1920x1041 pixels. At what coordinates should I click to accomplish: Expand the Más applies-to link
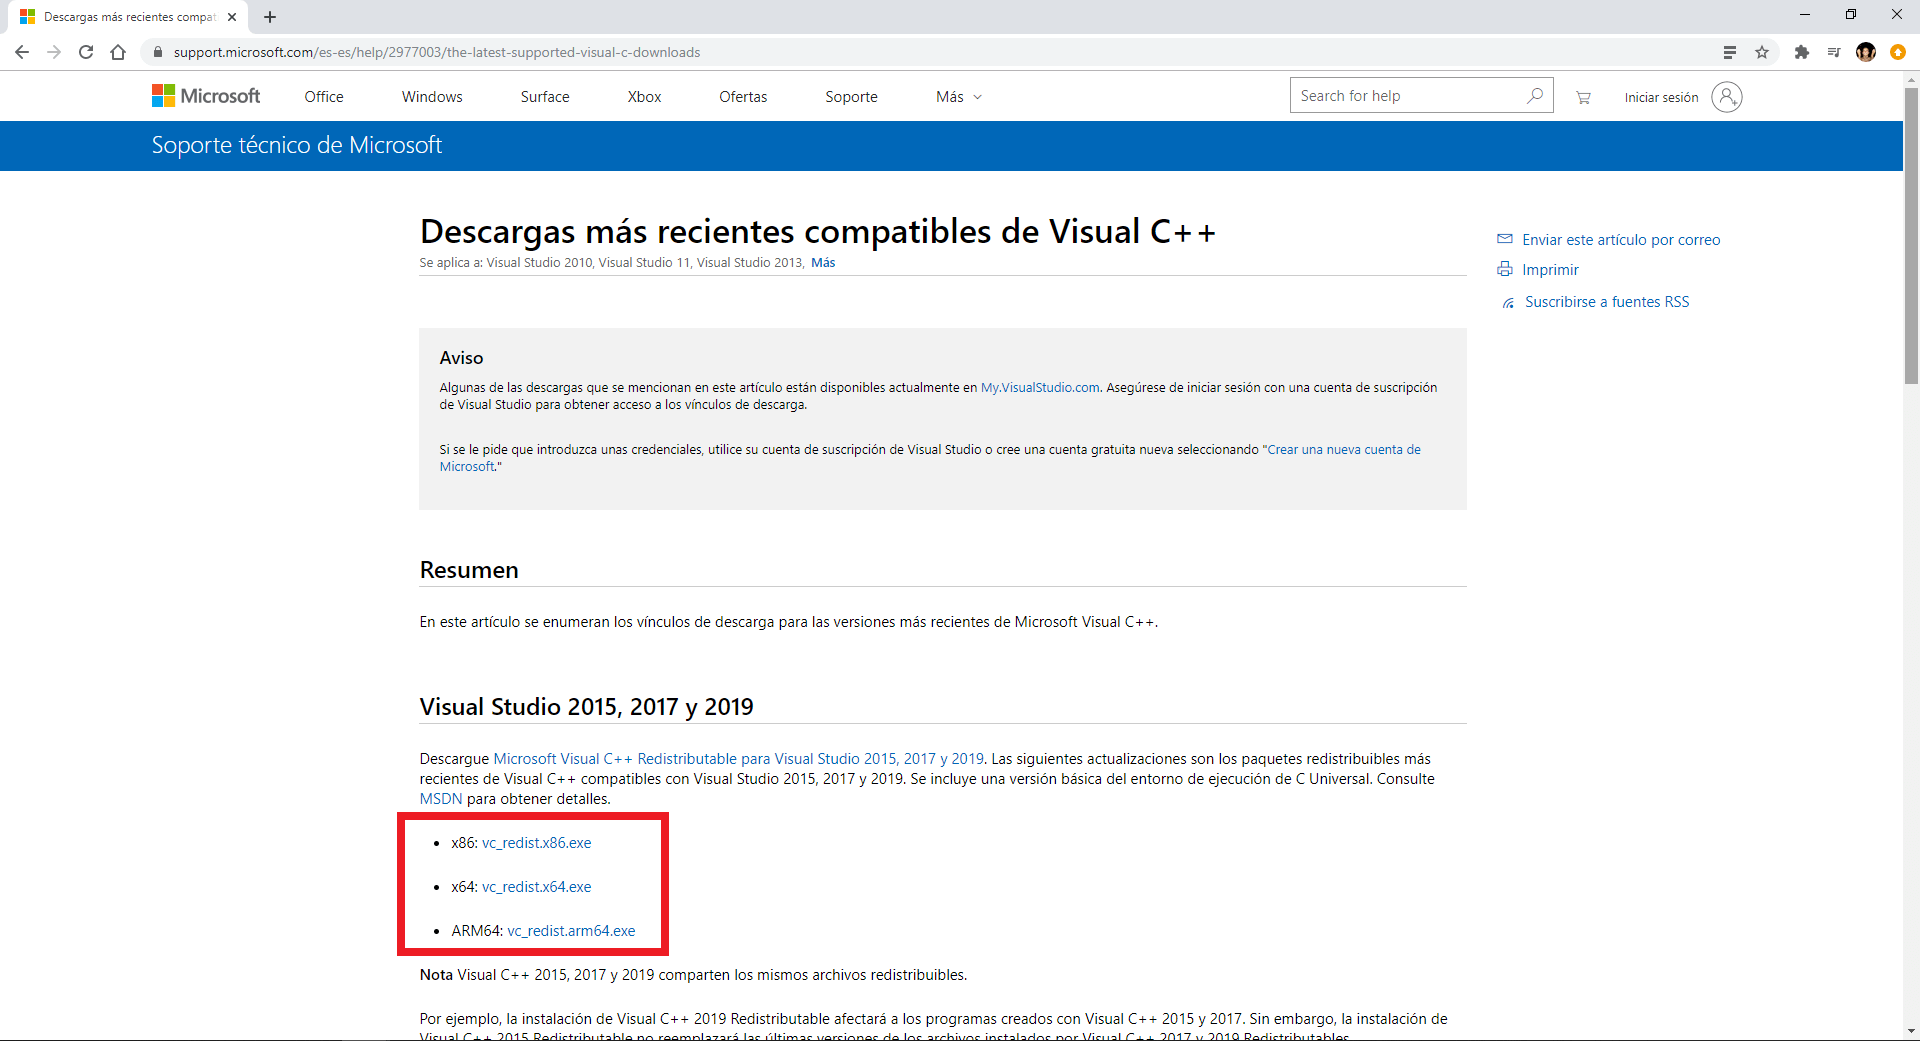click(823, 263)
